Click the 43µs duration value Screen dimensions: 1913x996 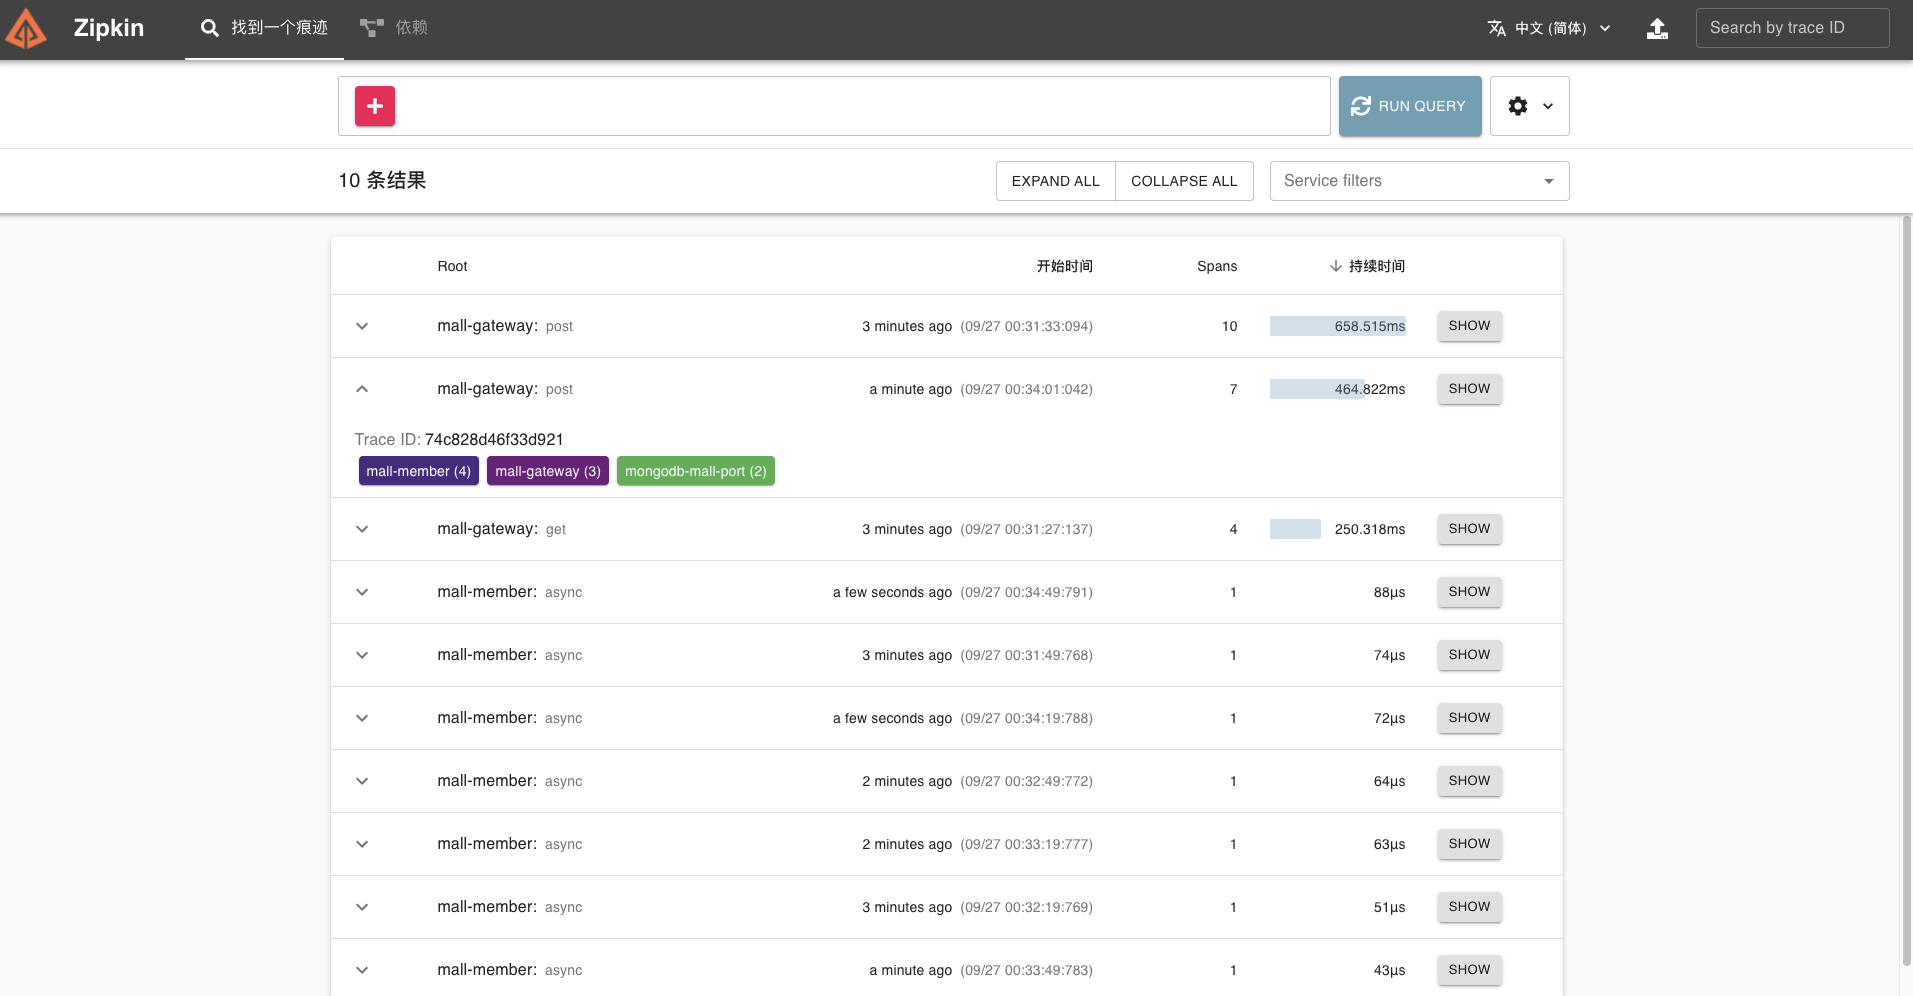[x=1389, y=970]
